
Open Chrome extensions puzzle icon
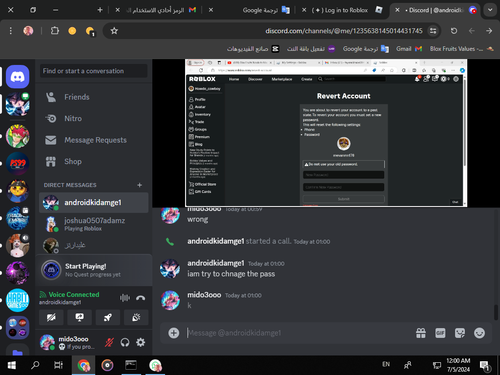(x=55, y=31)
